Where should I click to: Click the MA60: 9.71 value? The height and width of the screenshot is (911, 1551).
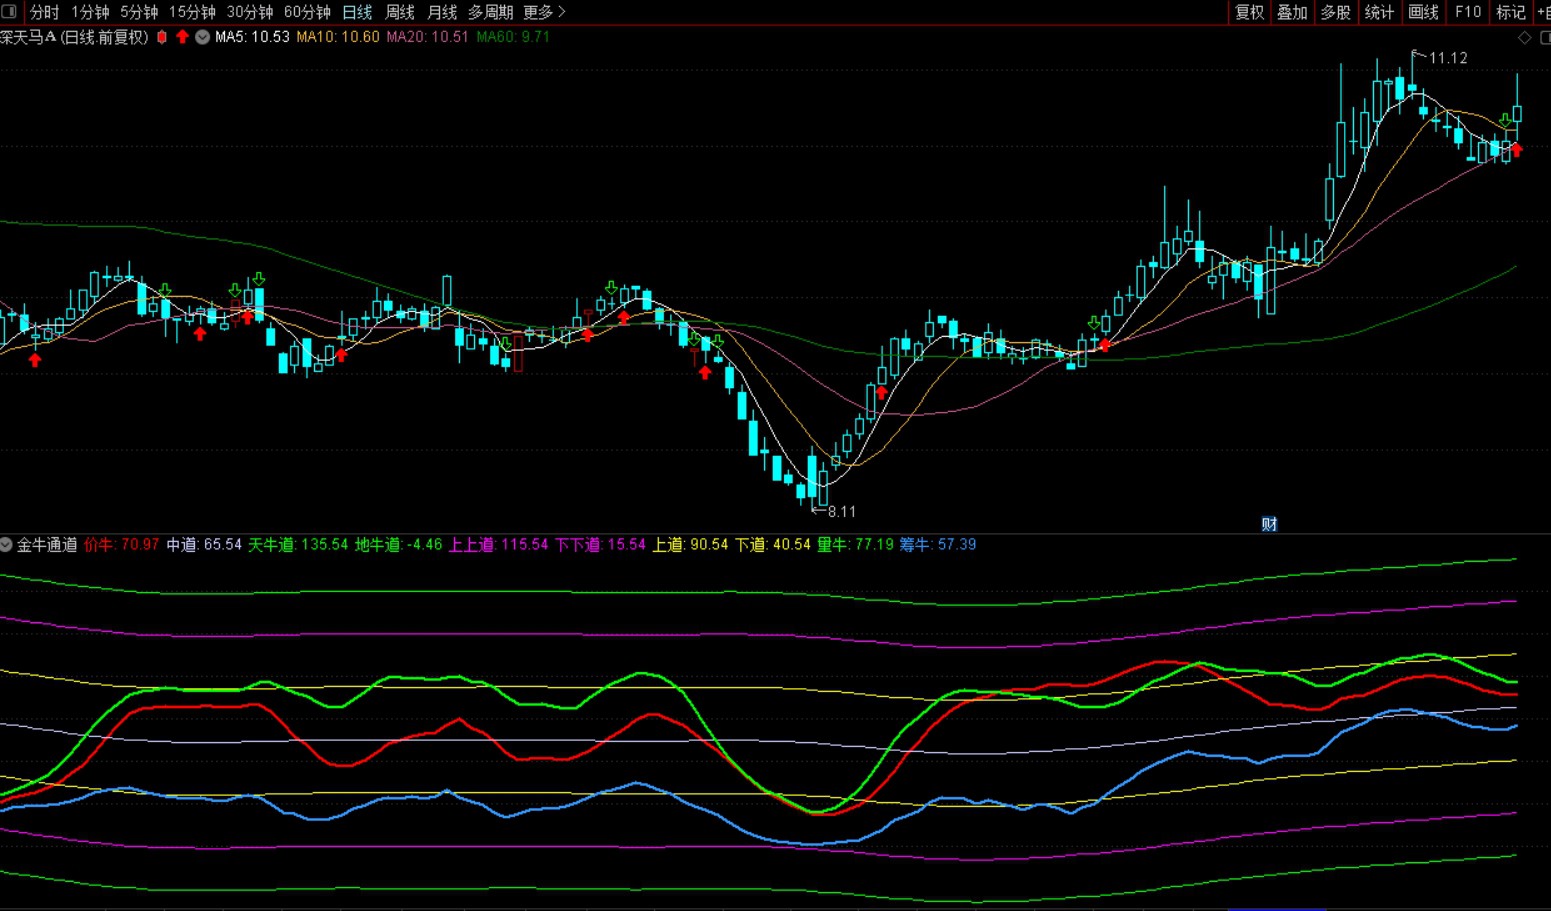[x=513, y=37]
